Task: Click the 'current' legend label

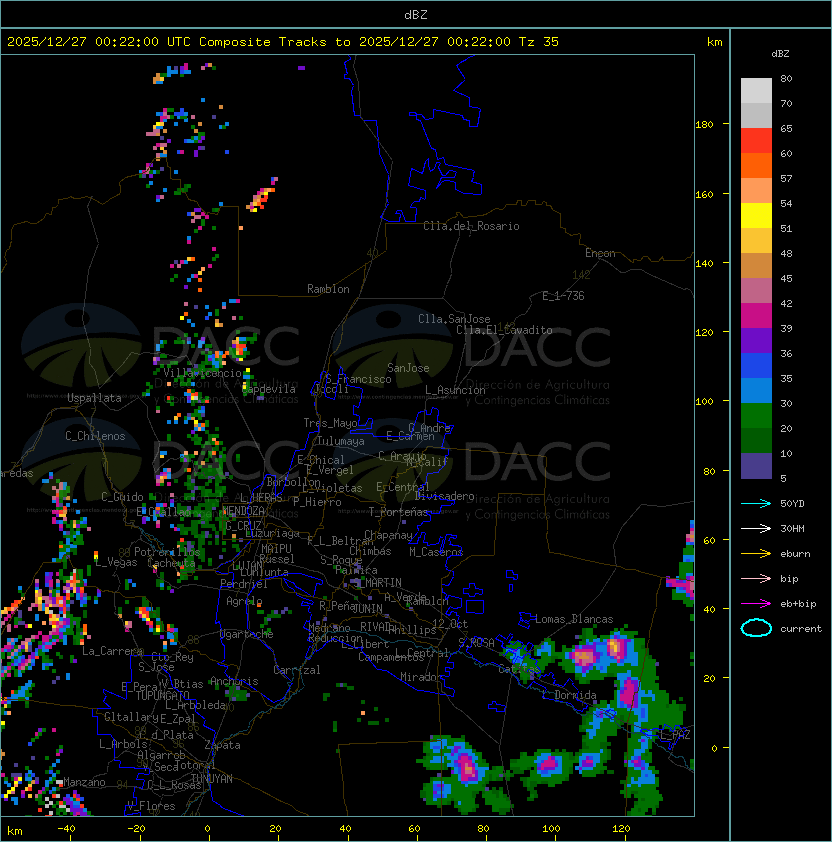Action: pos(801,629)
